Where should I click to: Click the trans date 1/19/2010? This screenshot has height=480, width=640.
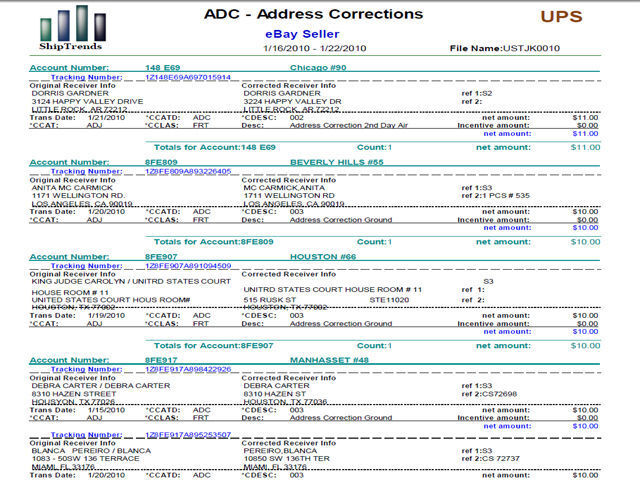(x=106, y=316)
